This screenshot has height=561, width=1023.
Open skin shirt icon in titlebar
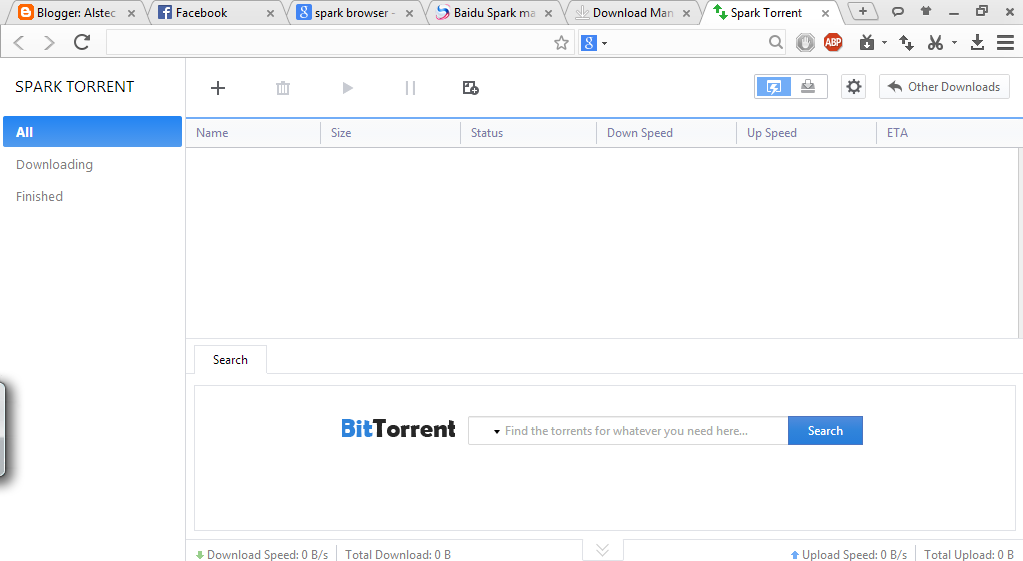pyautogui.click(x=926, y=11)
